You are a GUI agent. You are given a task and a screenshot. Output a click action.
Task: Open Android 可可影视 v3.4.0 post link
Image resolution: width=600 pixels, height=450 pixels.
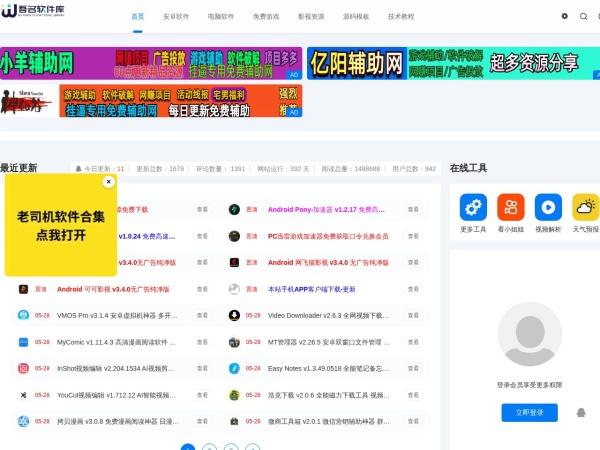point(113,289)
